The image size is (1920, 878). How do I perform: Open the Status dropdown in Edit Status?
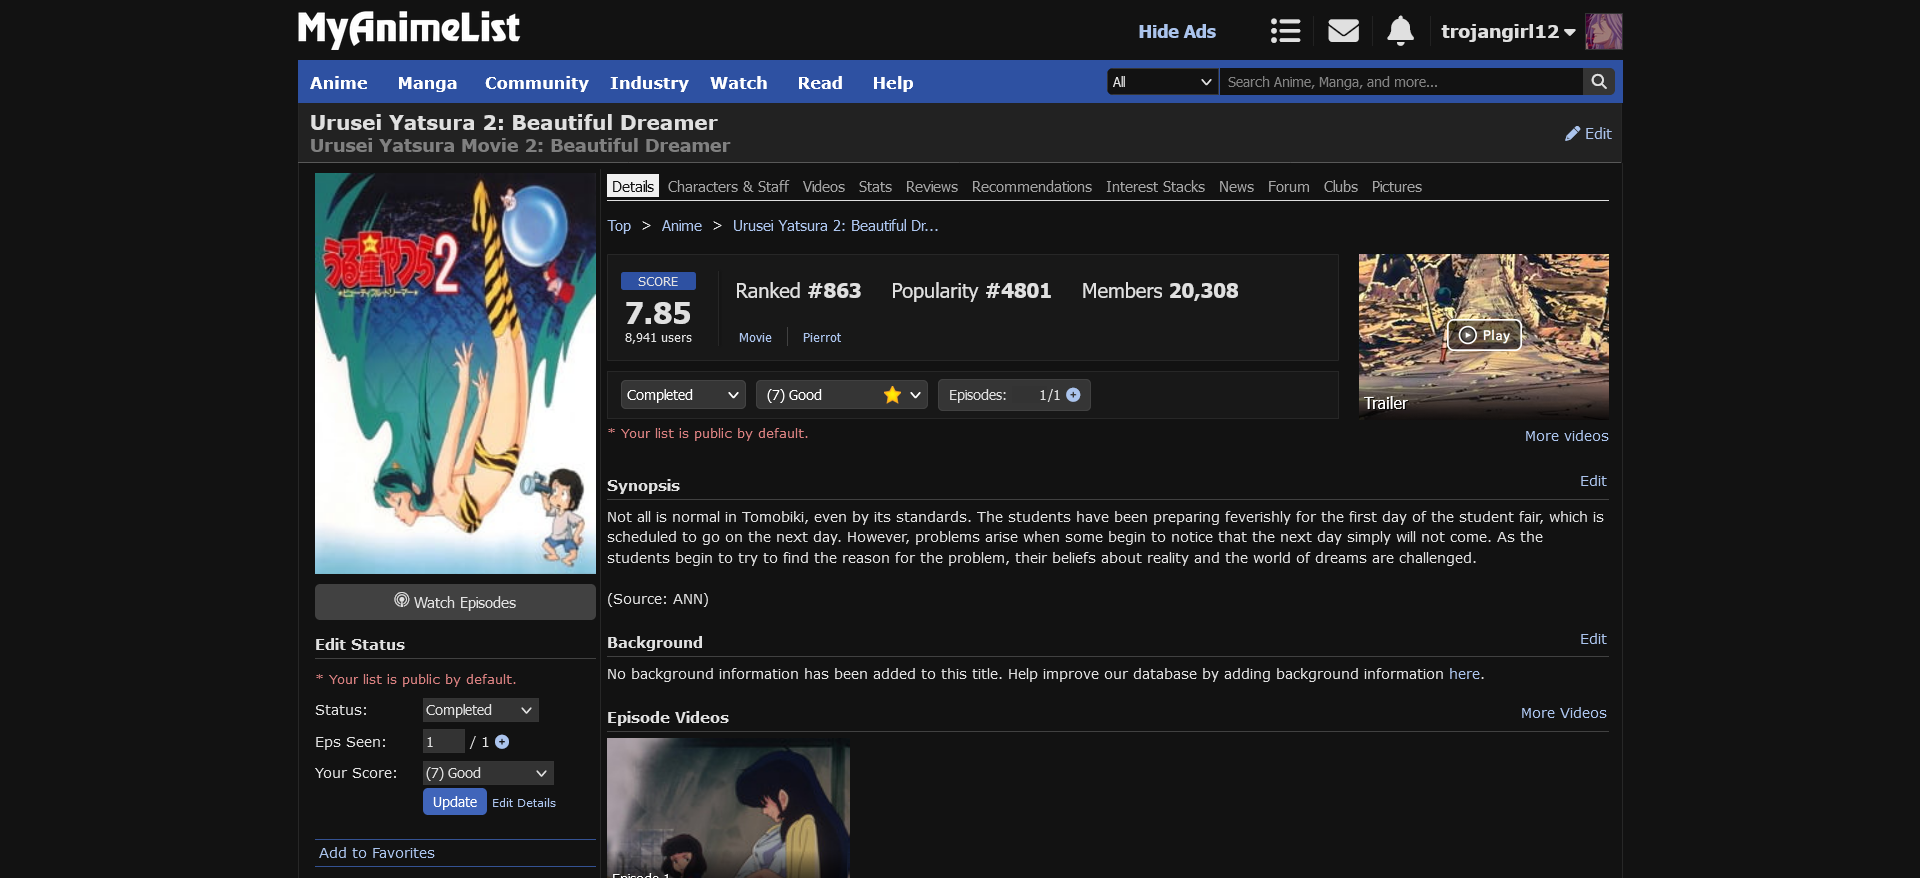[x=480, y=710]
